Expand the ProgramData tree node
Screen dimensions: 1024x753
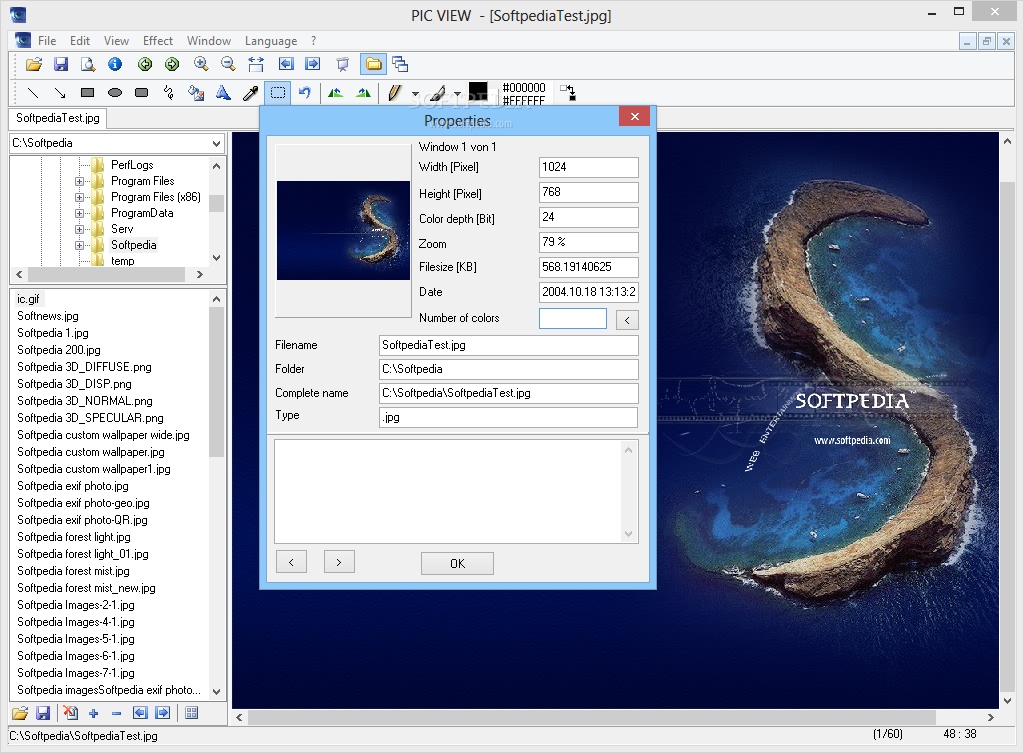(x=79, y=214)
